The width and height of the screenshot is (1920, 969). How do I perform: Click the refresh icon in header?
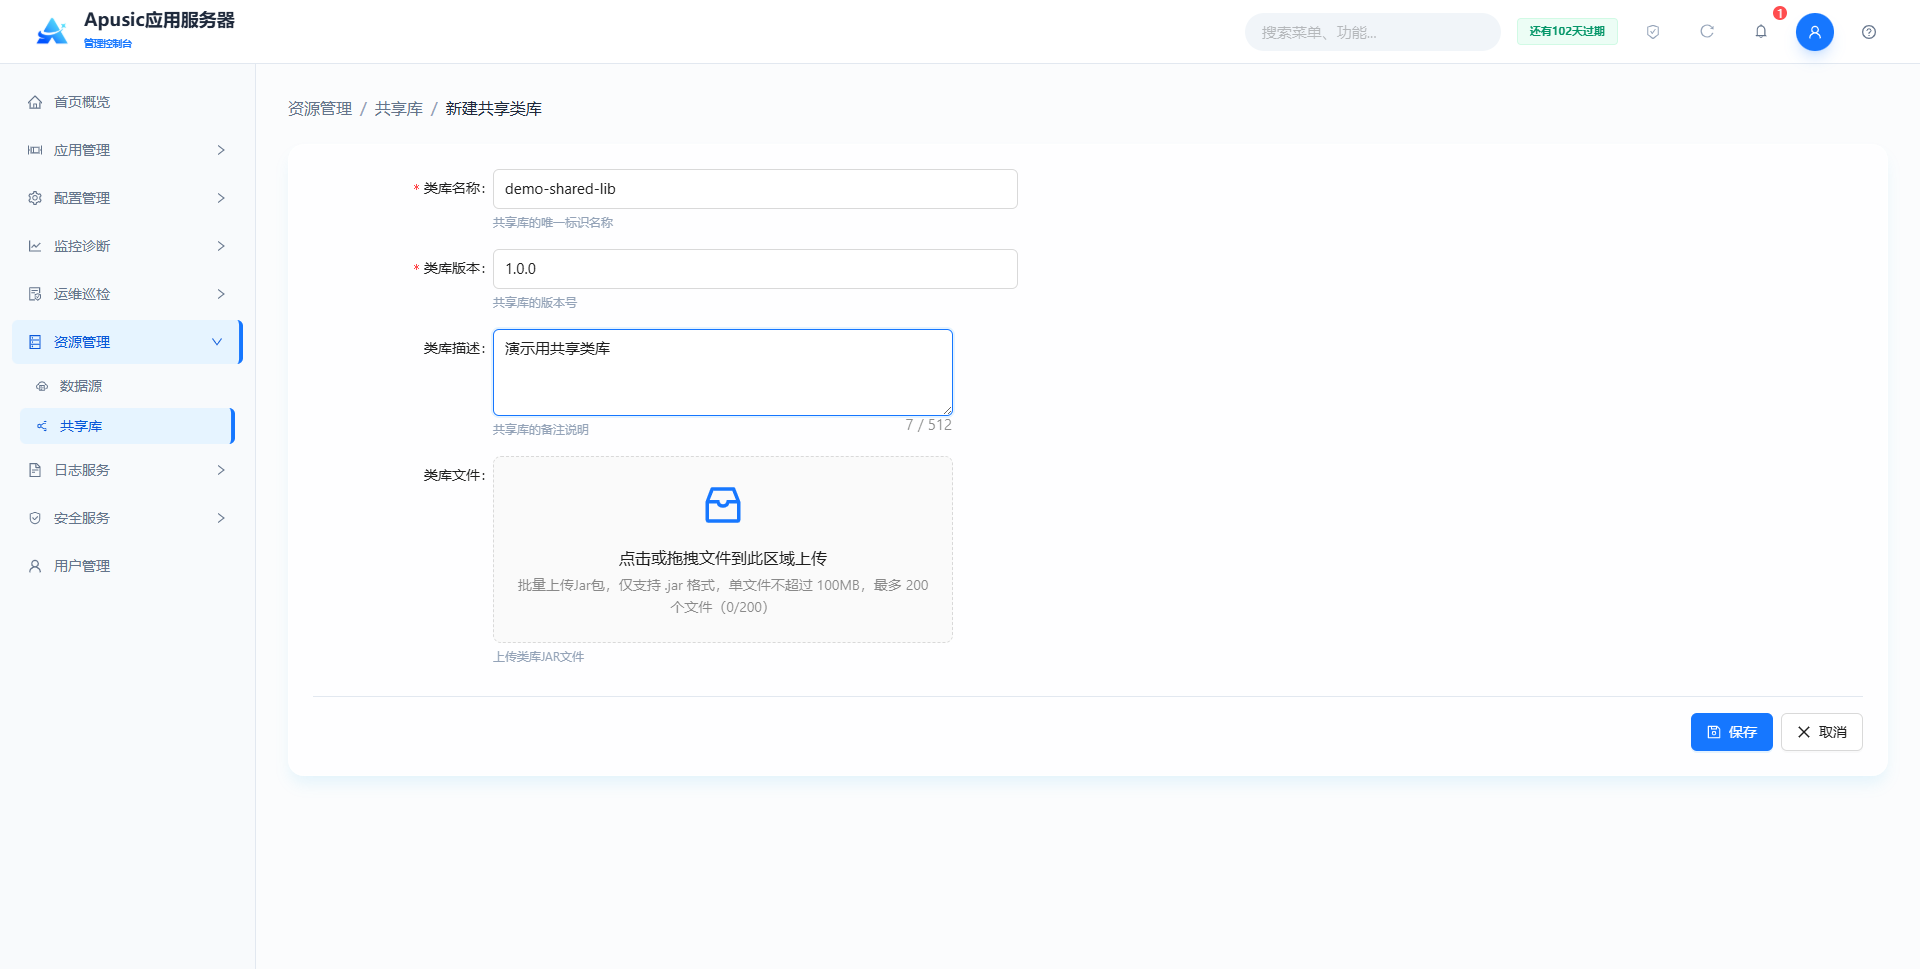[x=1707, y=32]
